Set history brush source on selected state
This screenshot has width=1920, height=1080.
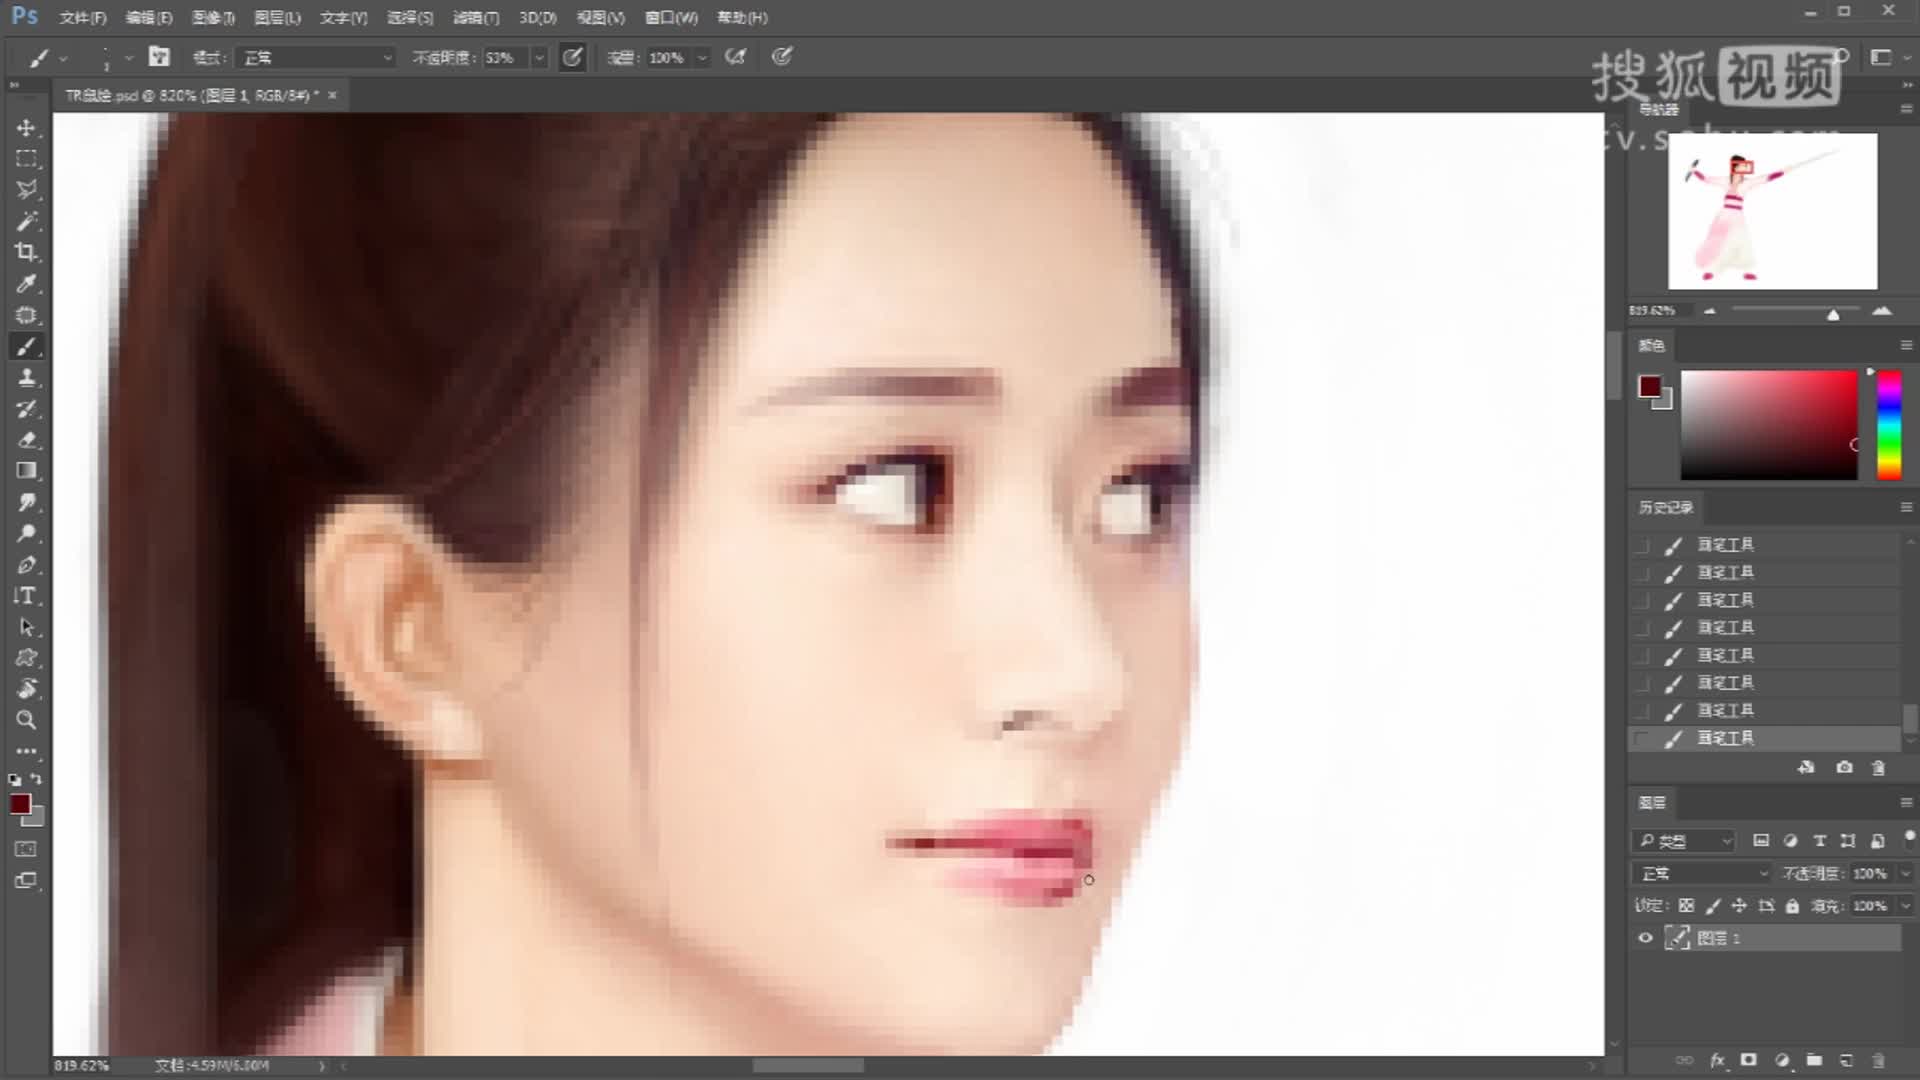point(1642,738)
